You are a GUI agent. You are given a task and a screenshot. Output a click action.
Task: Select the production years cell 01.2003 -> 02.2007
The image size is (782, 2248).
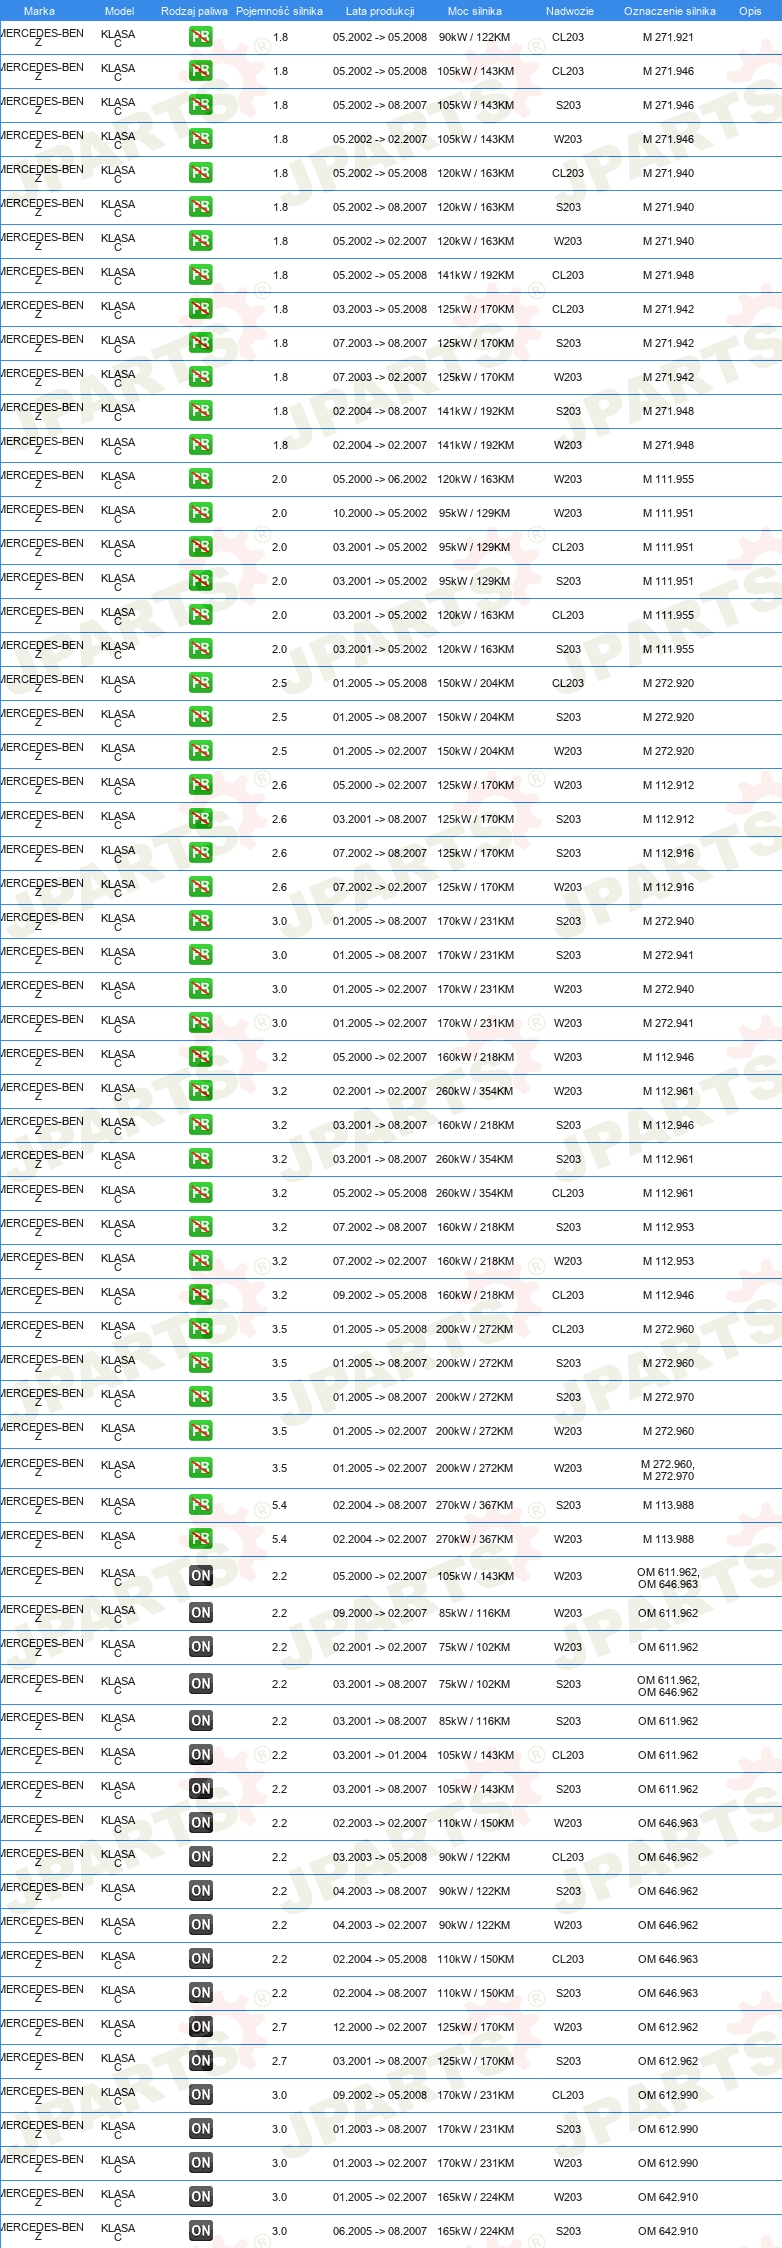380,2163
